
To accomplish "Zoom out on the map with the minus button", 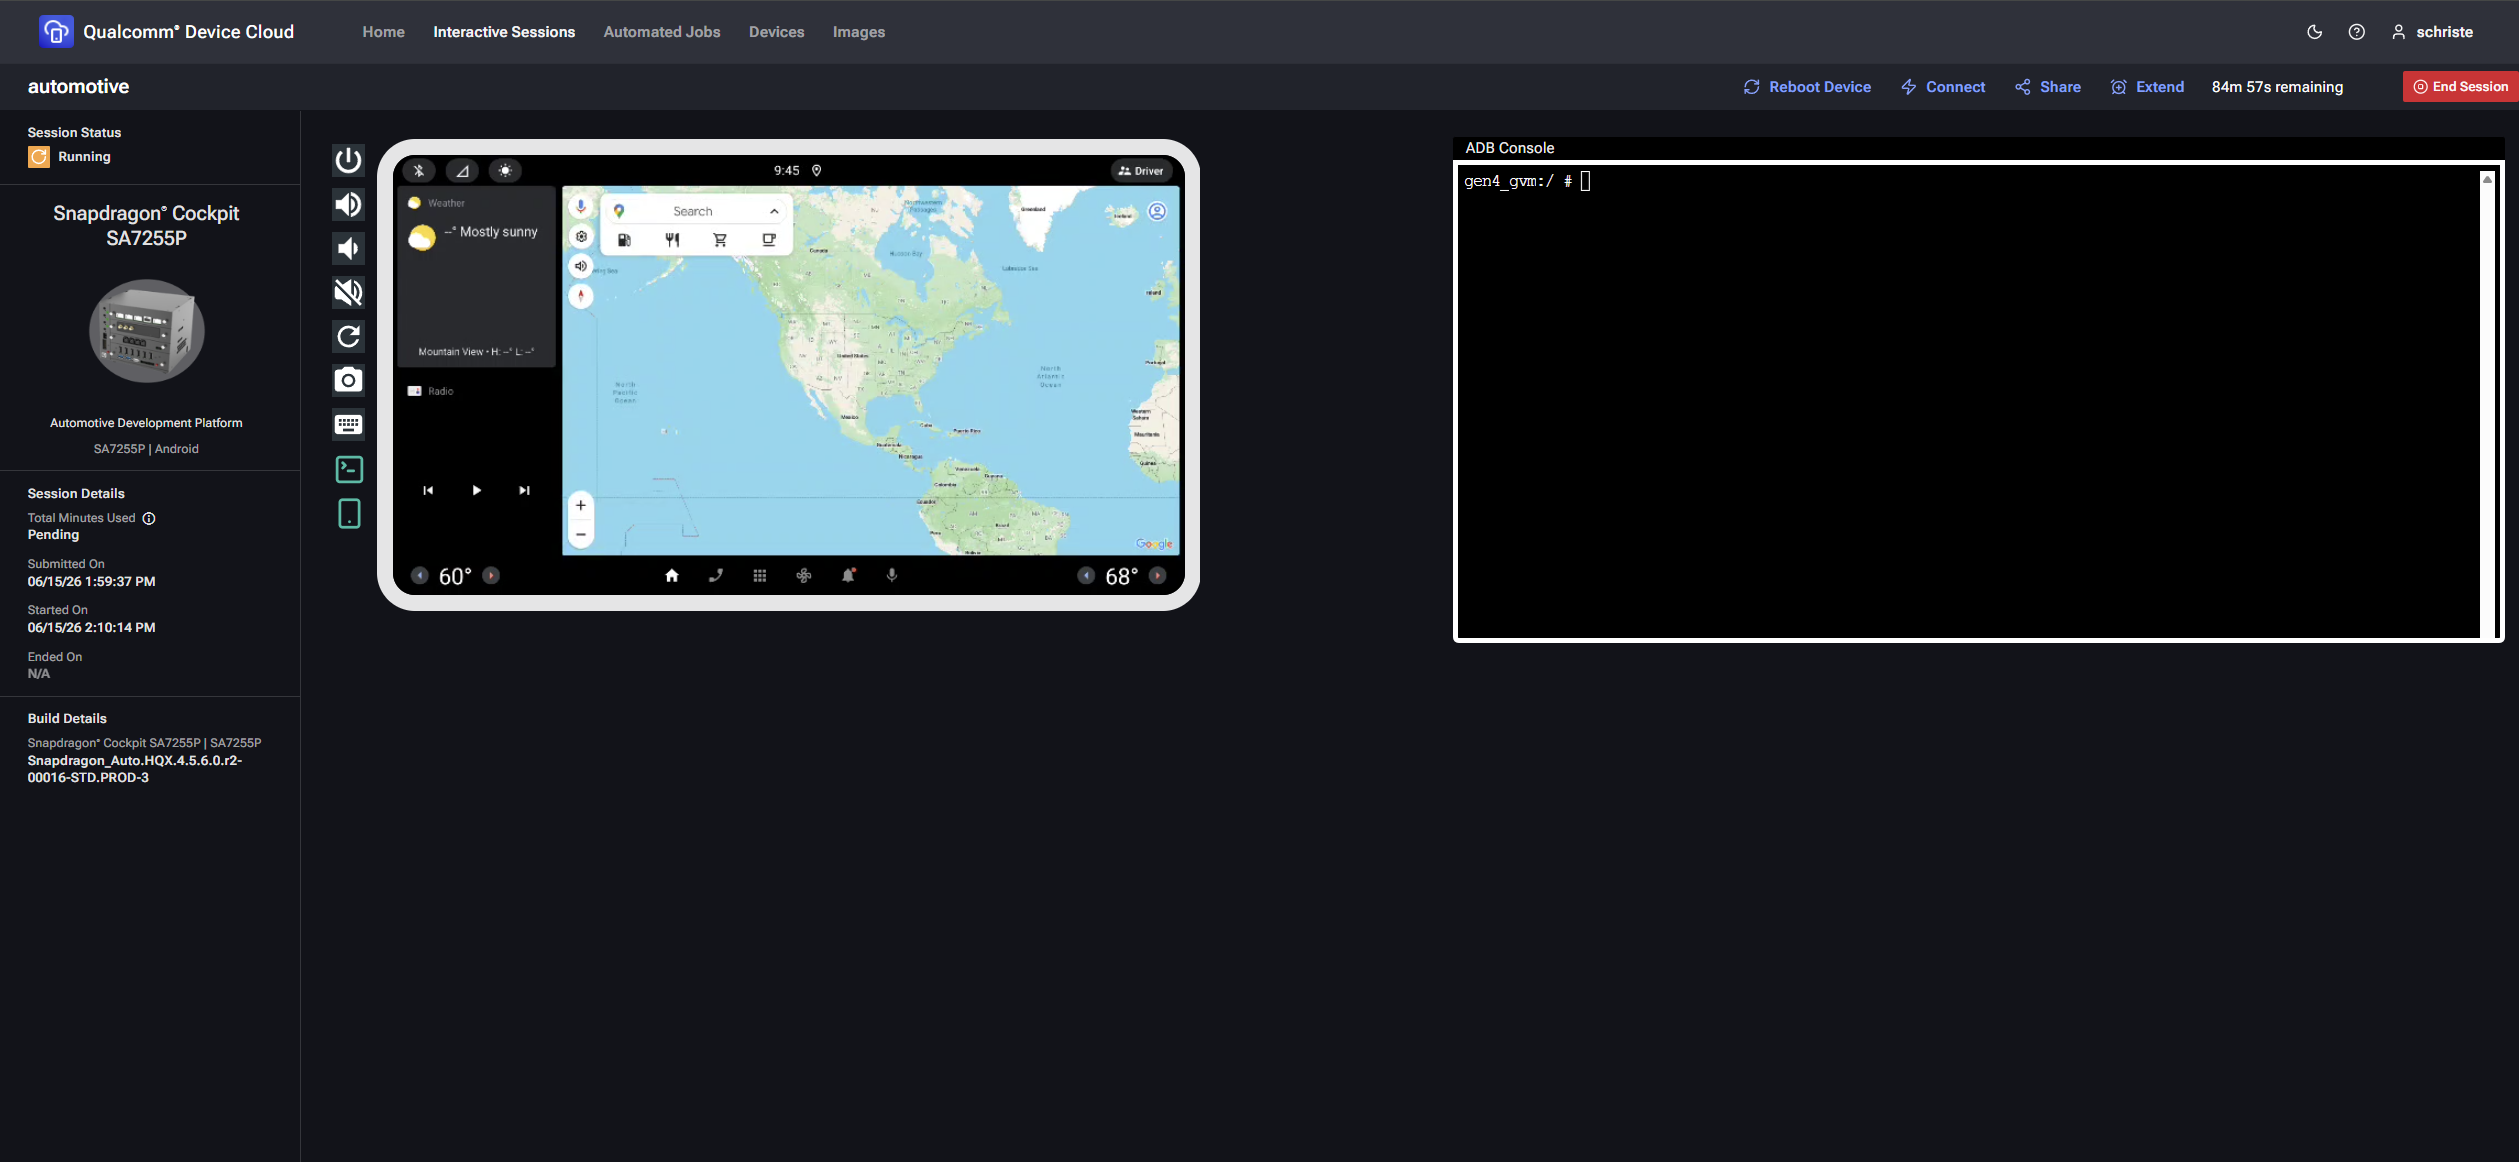I will (x=581, y=534).
